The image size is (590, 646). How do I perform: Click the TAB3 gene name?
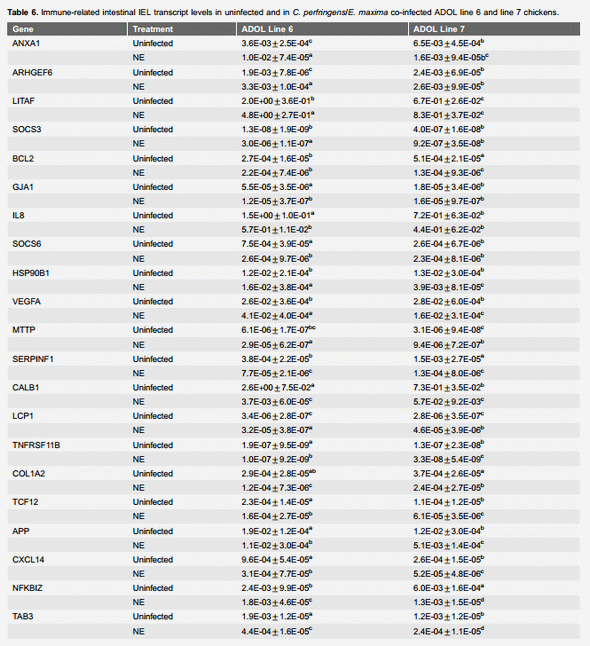pyautogui.click(x=23, y=617)
